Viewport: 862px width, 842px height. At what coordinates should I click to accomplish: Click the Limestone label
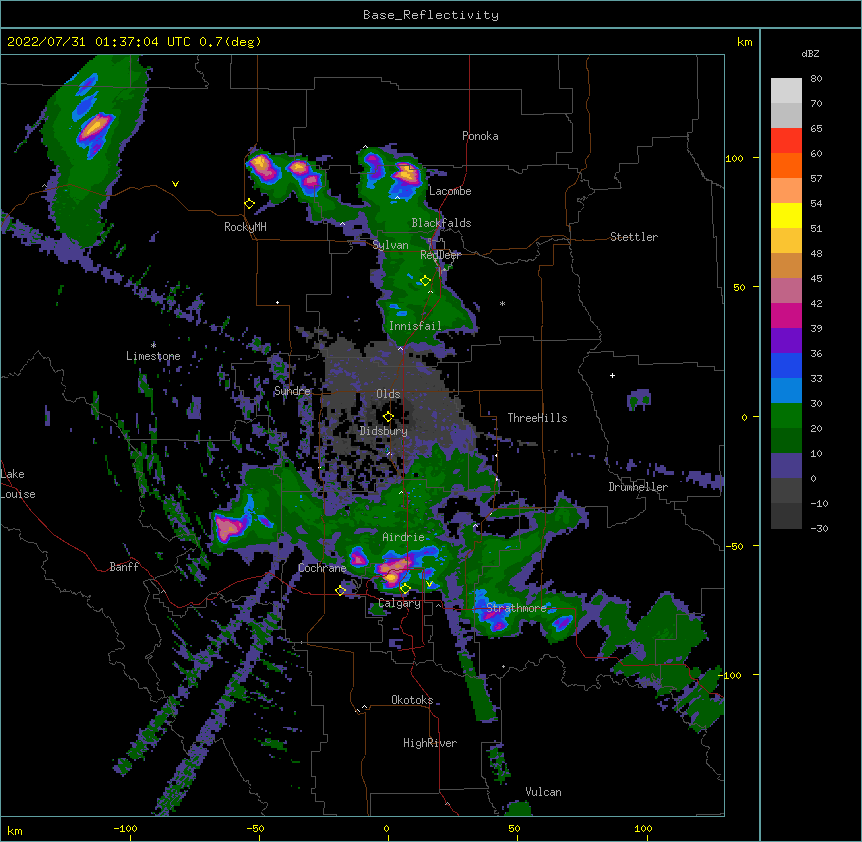point(153,356)
